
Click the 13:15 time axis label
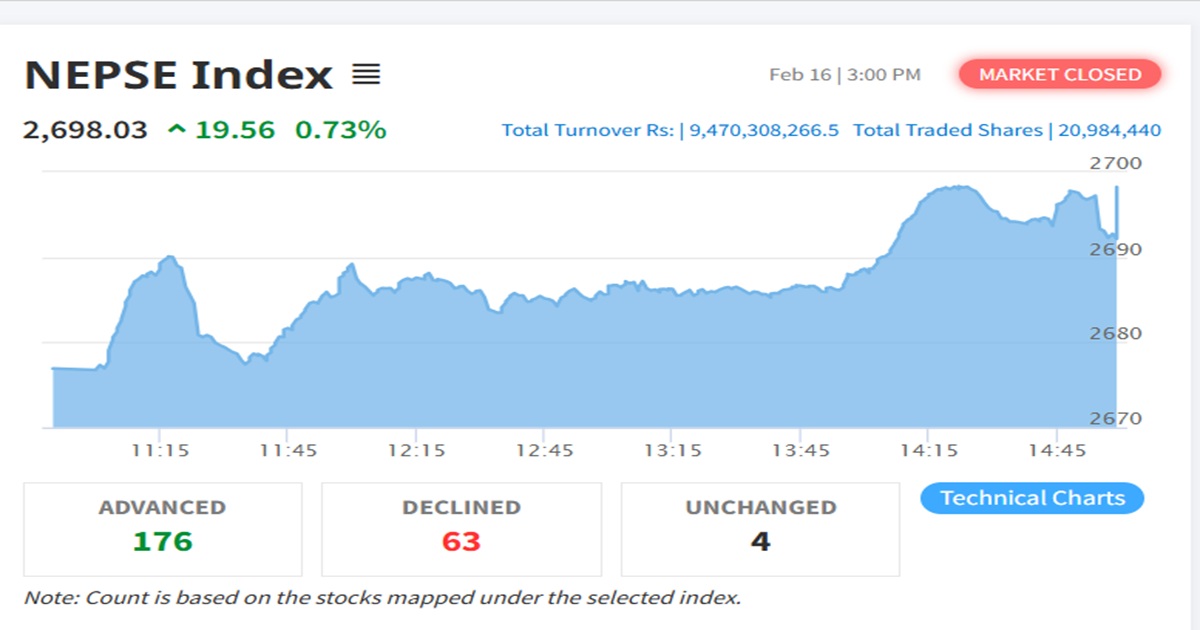point(673,451)
